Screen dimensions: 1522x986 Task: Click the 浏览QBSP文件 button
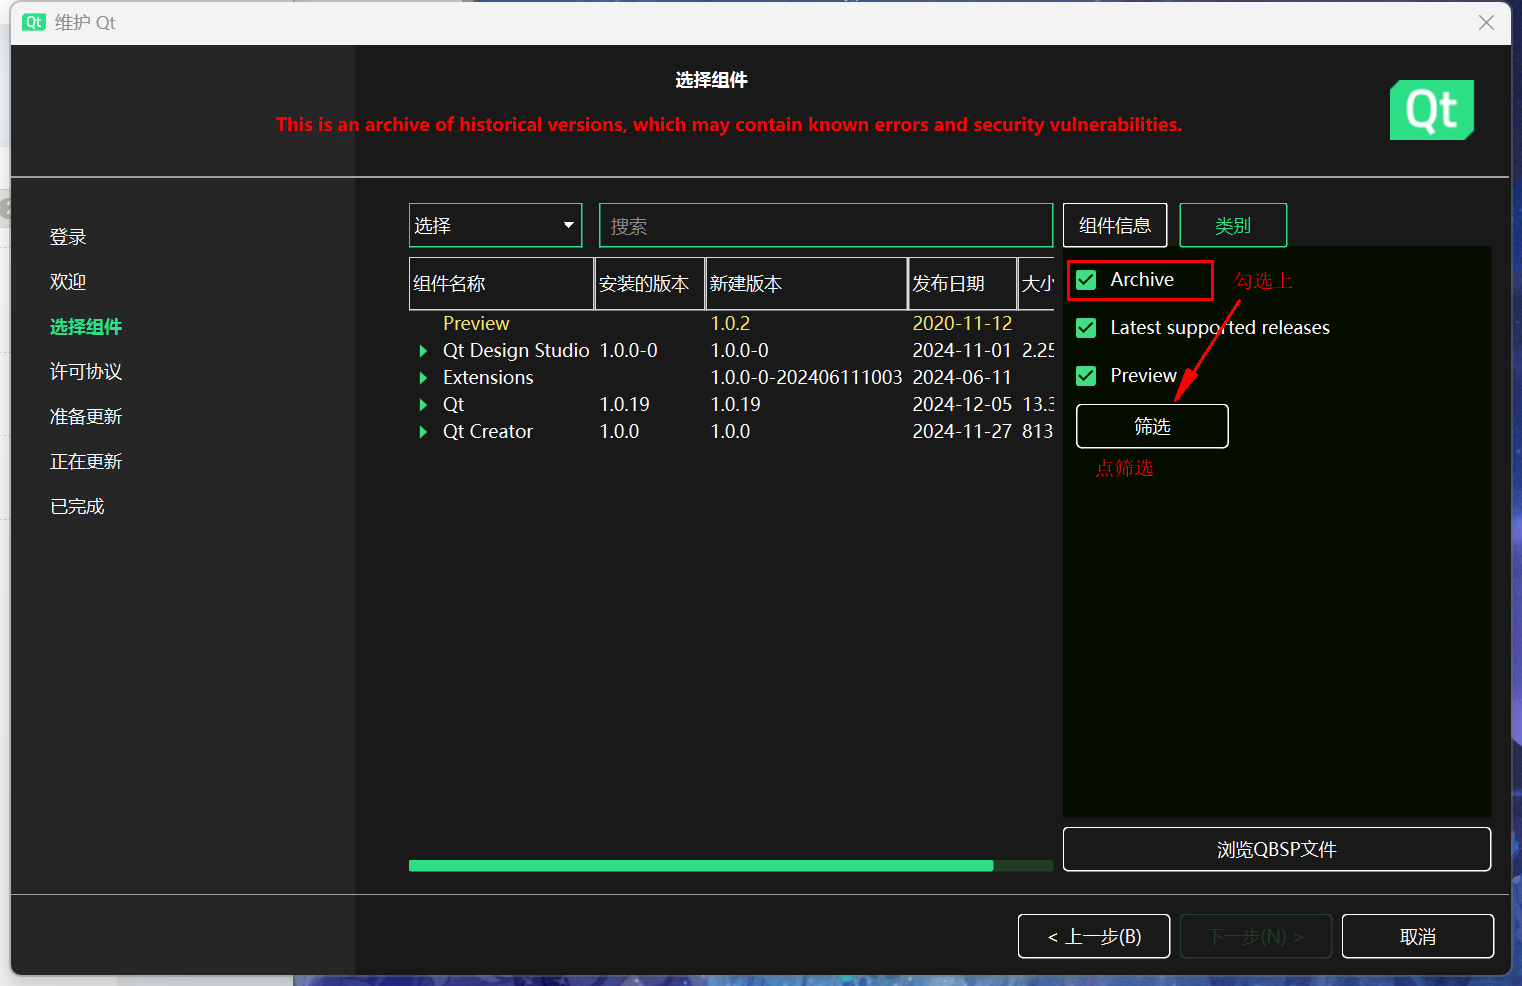[x=1276, y=849]
